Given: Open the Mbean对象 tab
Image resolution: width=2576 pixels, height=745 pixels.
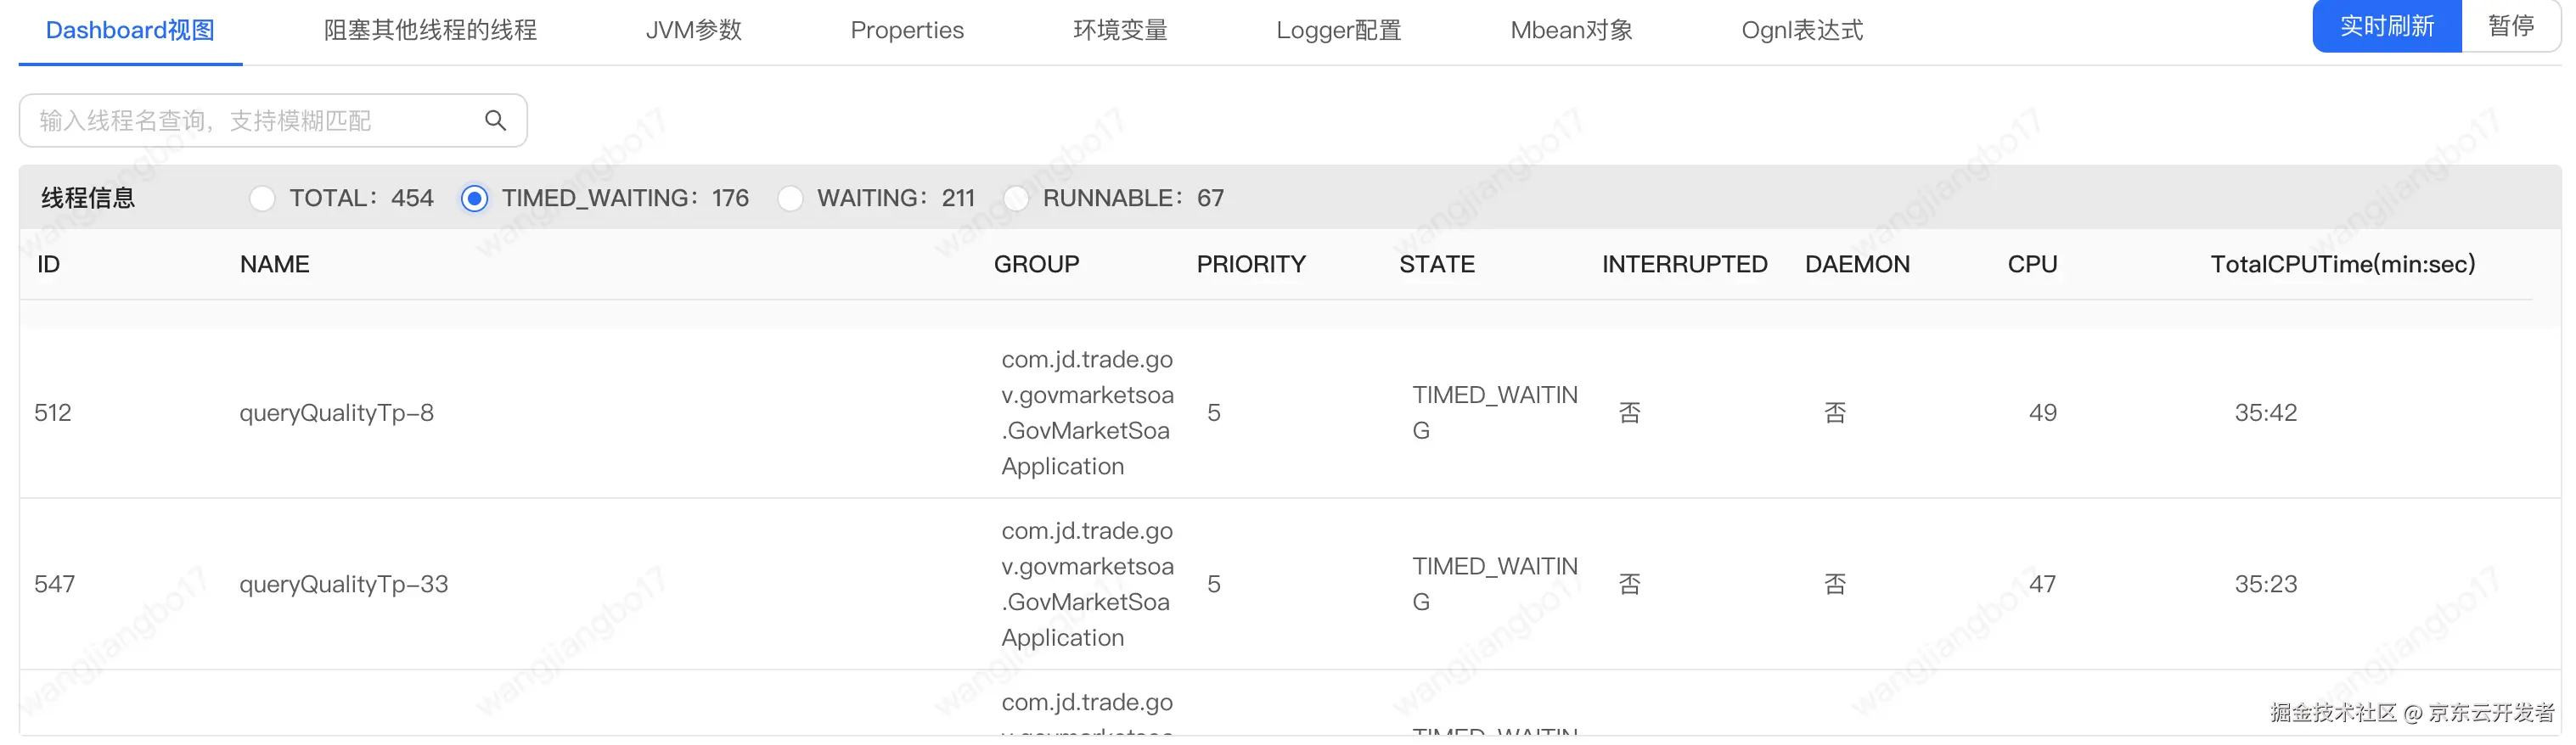Looking at the screenshot, I should [x=1571, y=30].
